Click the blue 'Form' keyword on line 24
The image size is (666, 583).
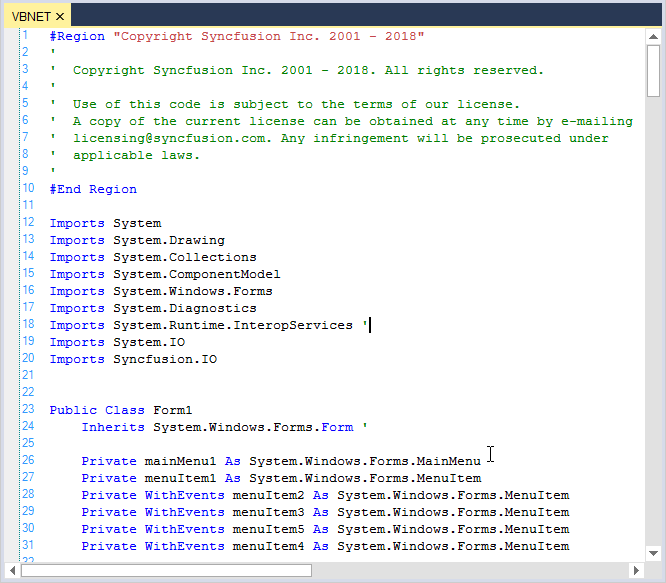click(x=337, y=427)
